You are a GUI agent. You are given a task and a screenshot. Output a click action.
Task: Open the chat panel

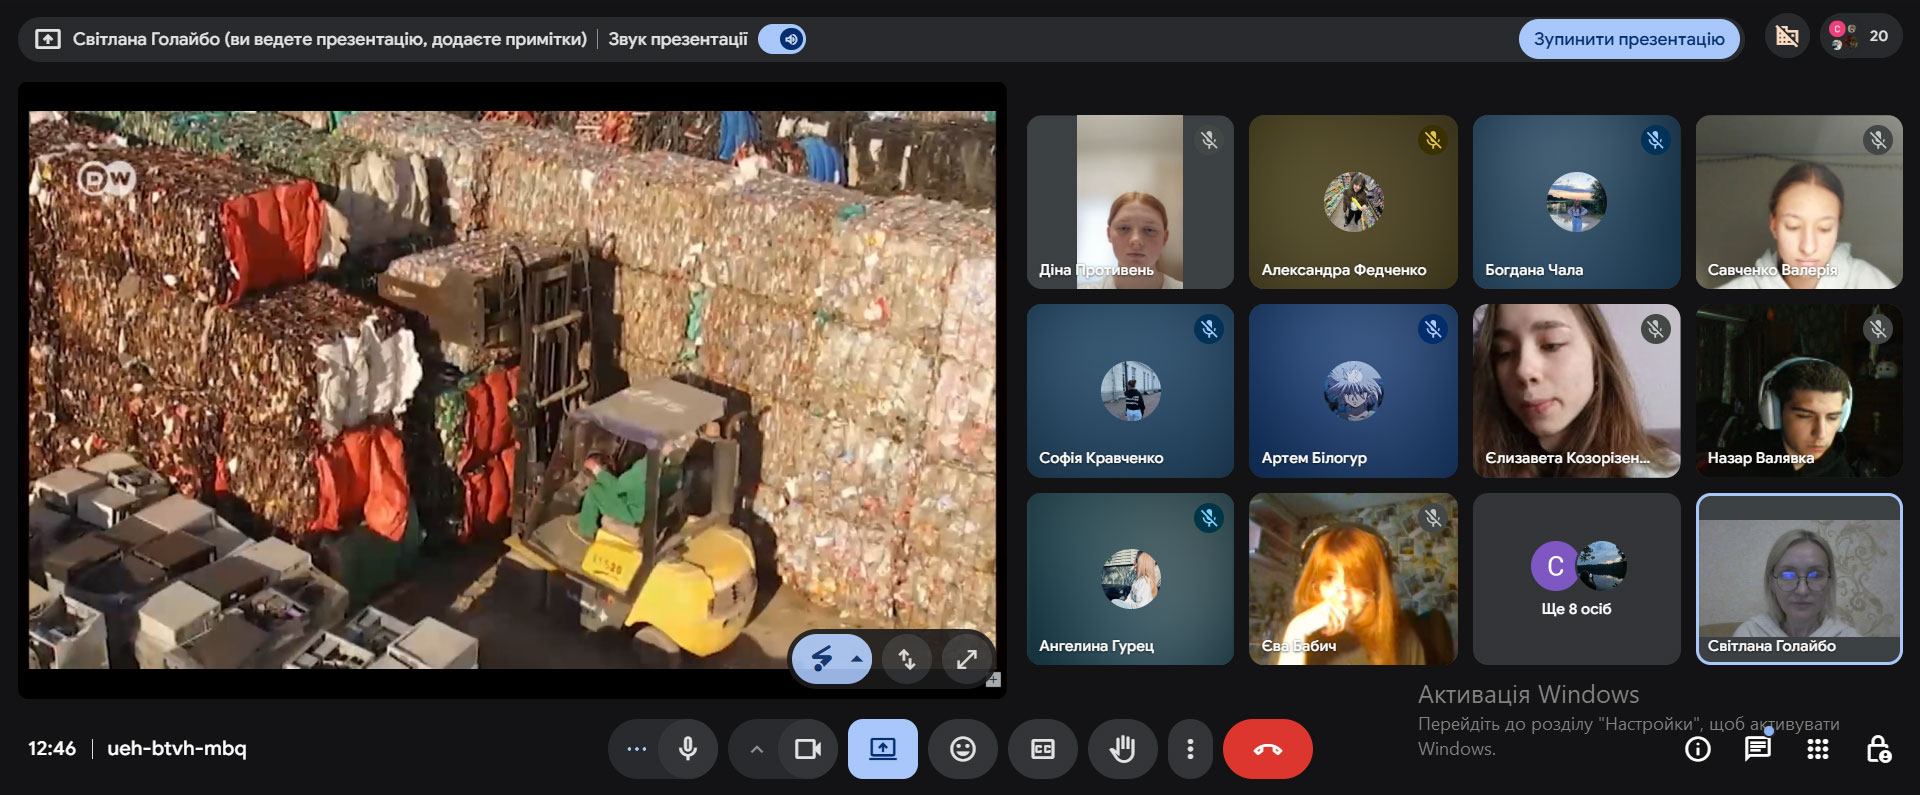click(1757, 749)
